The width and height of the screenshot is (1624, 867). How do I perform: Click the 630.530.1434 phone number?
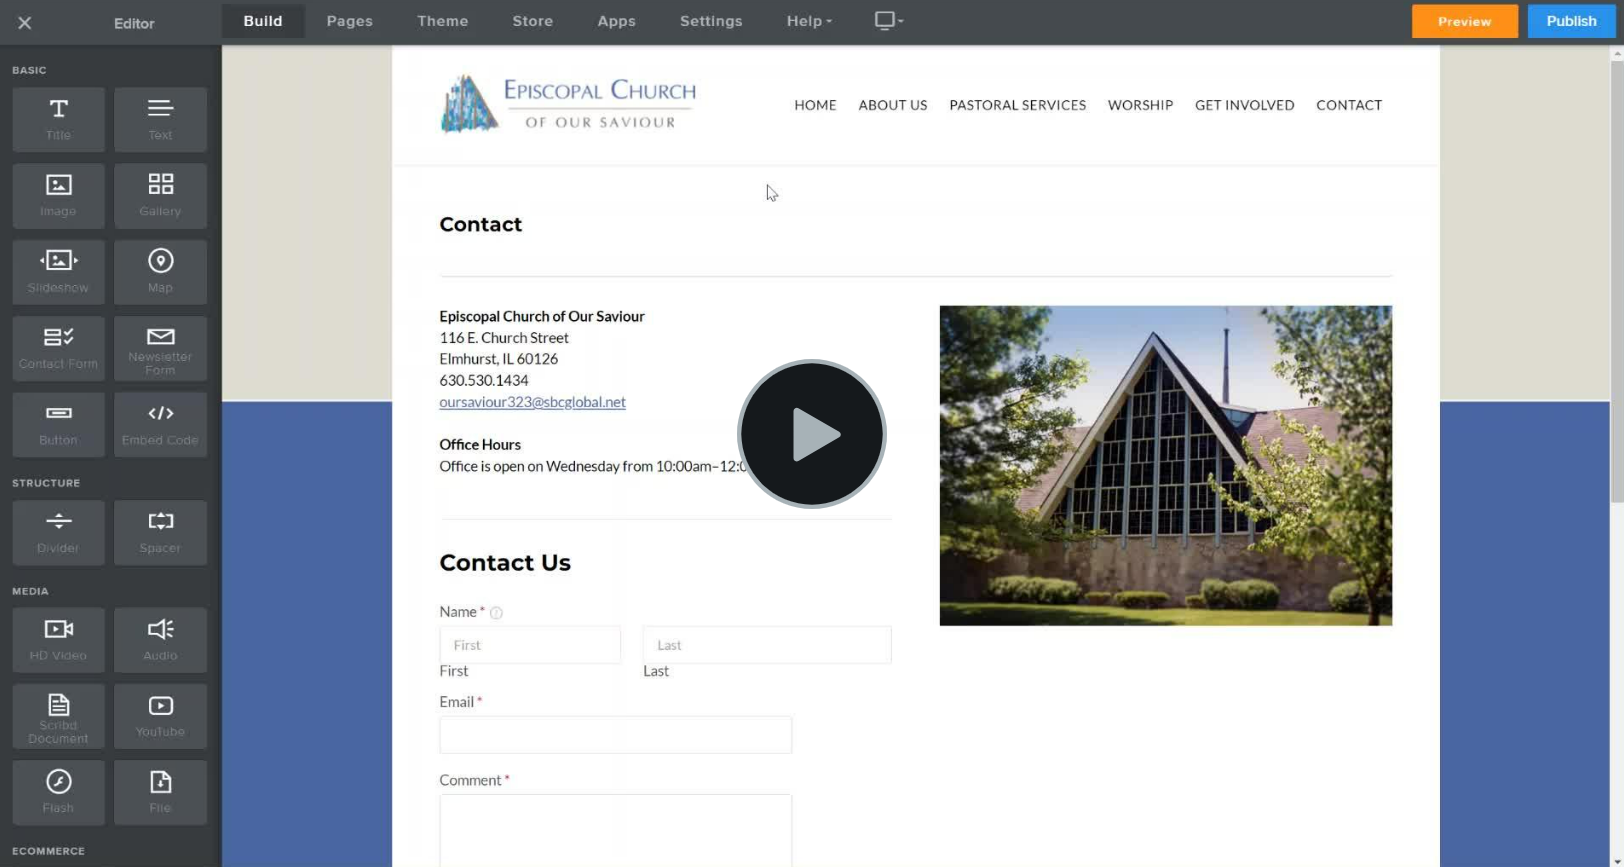(x=484, y=381)
